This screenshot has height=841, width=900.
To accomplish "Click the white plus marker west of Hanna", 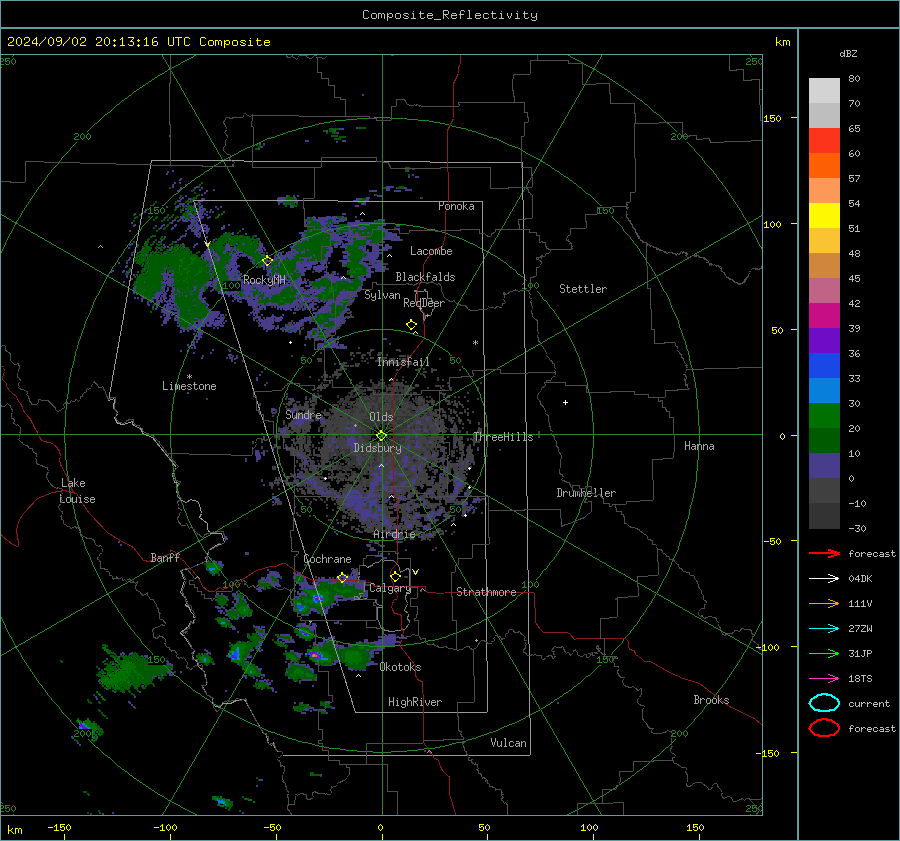I will [565, 402].
